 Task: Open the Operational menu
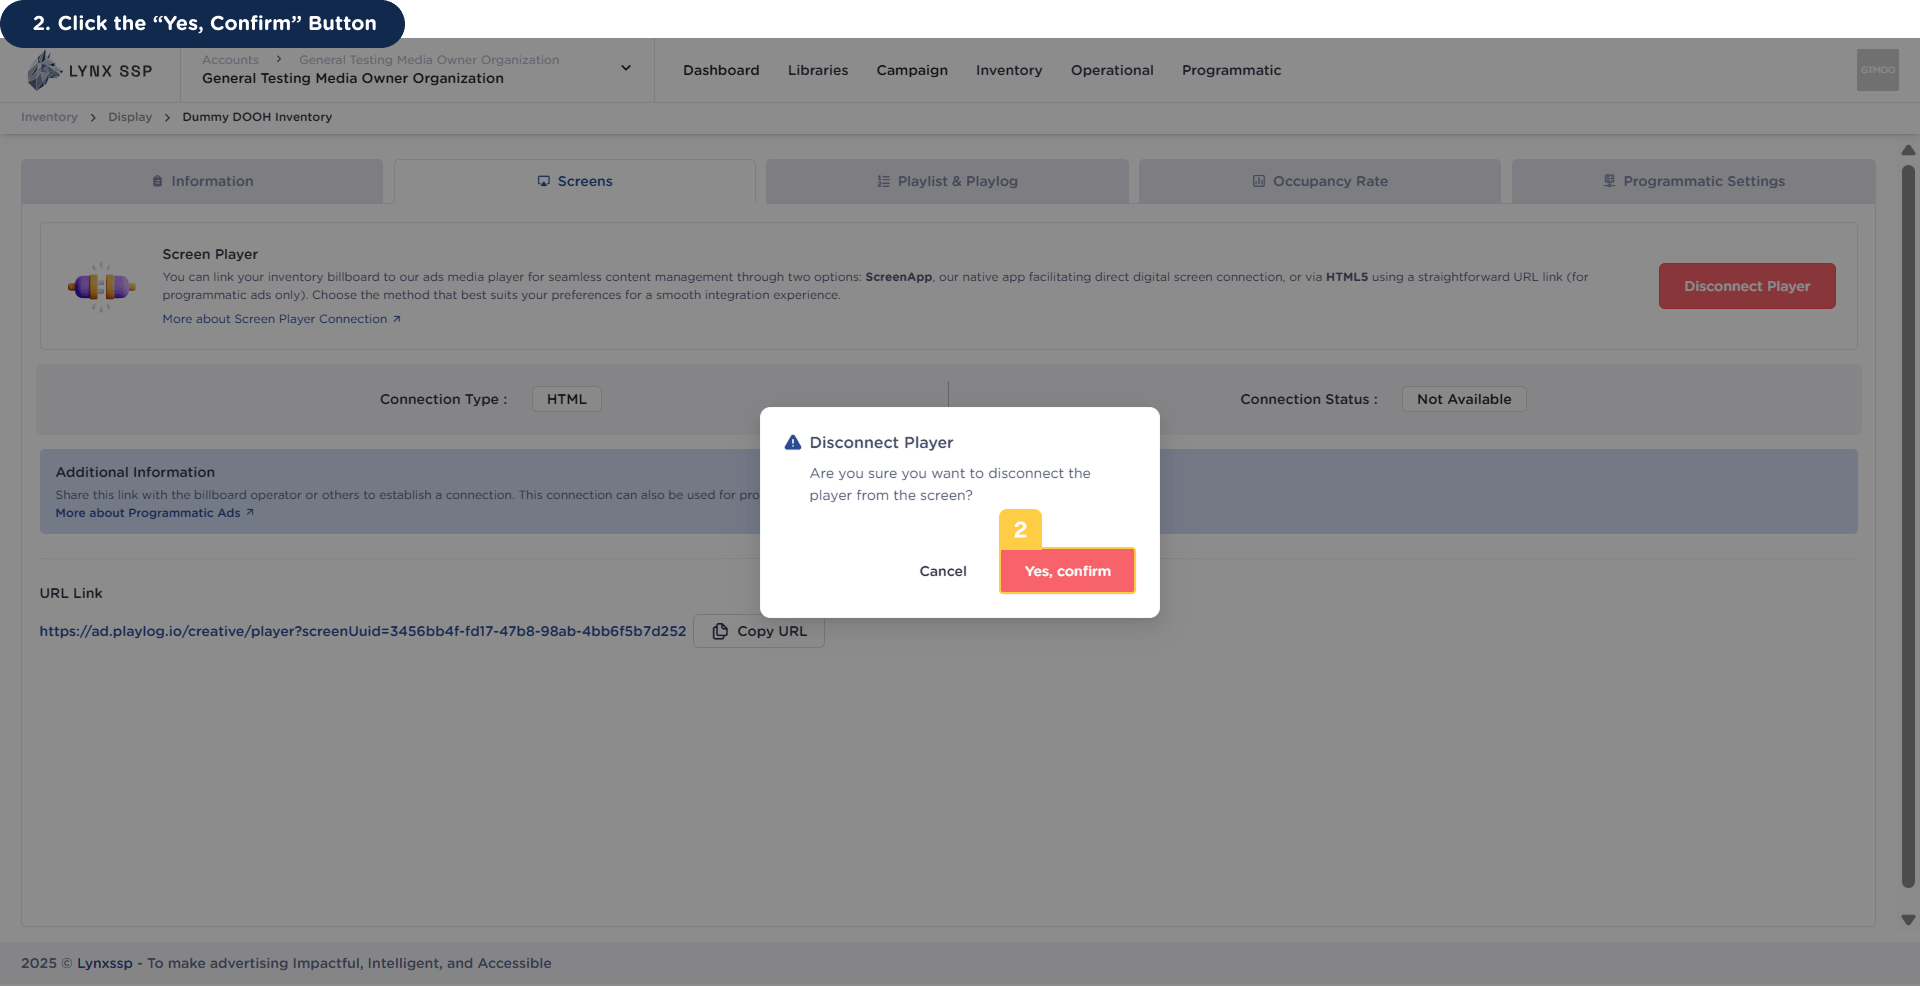coord(1112,70)
